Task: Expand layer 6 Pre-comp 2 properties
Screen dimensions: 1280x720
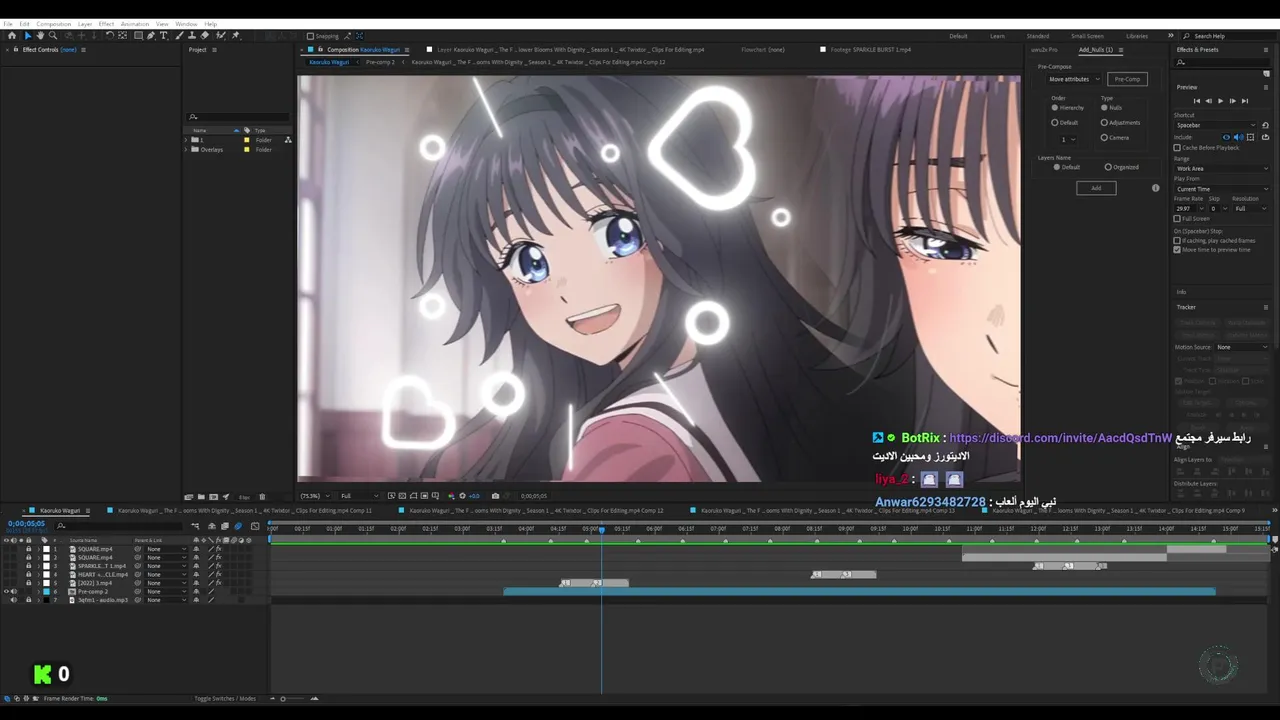Action: click(x=38, y=592)
